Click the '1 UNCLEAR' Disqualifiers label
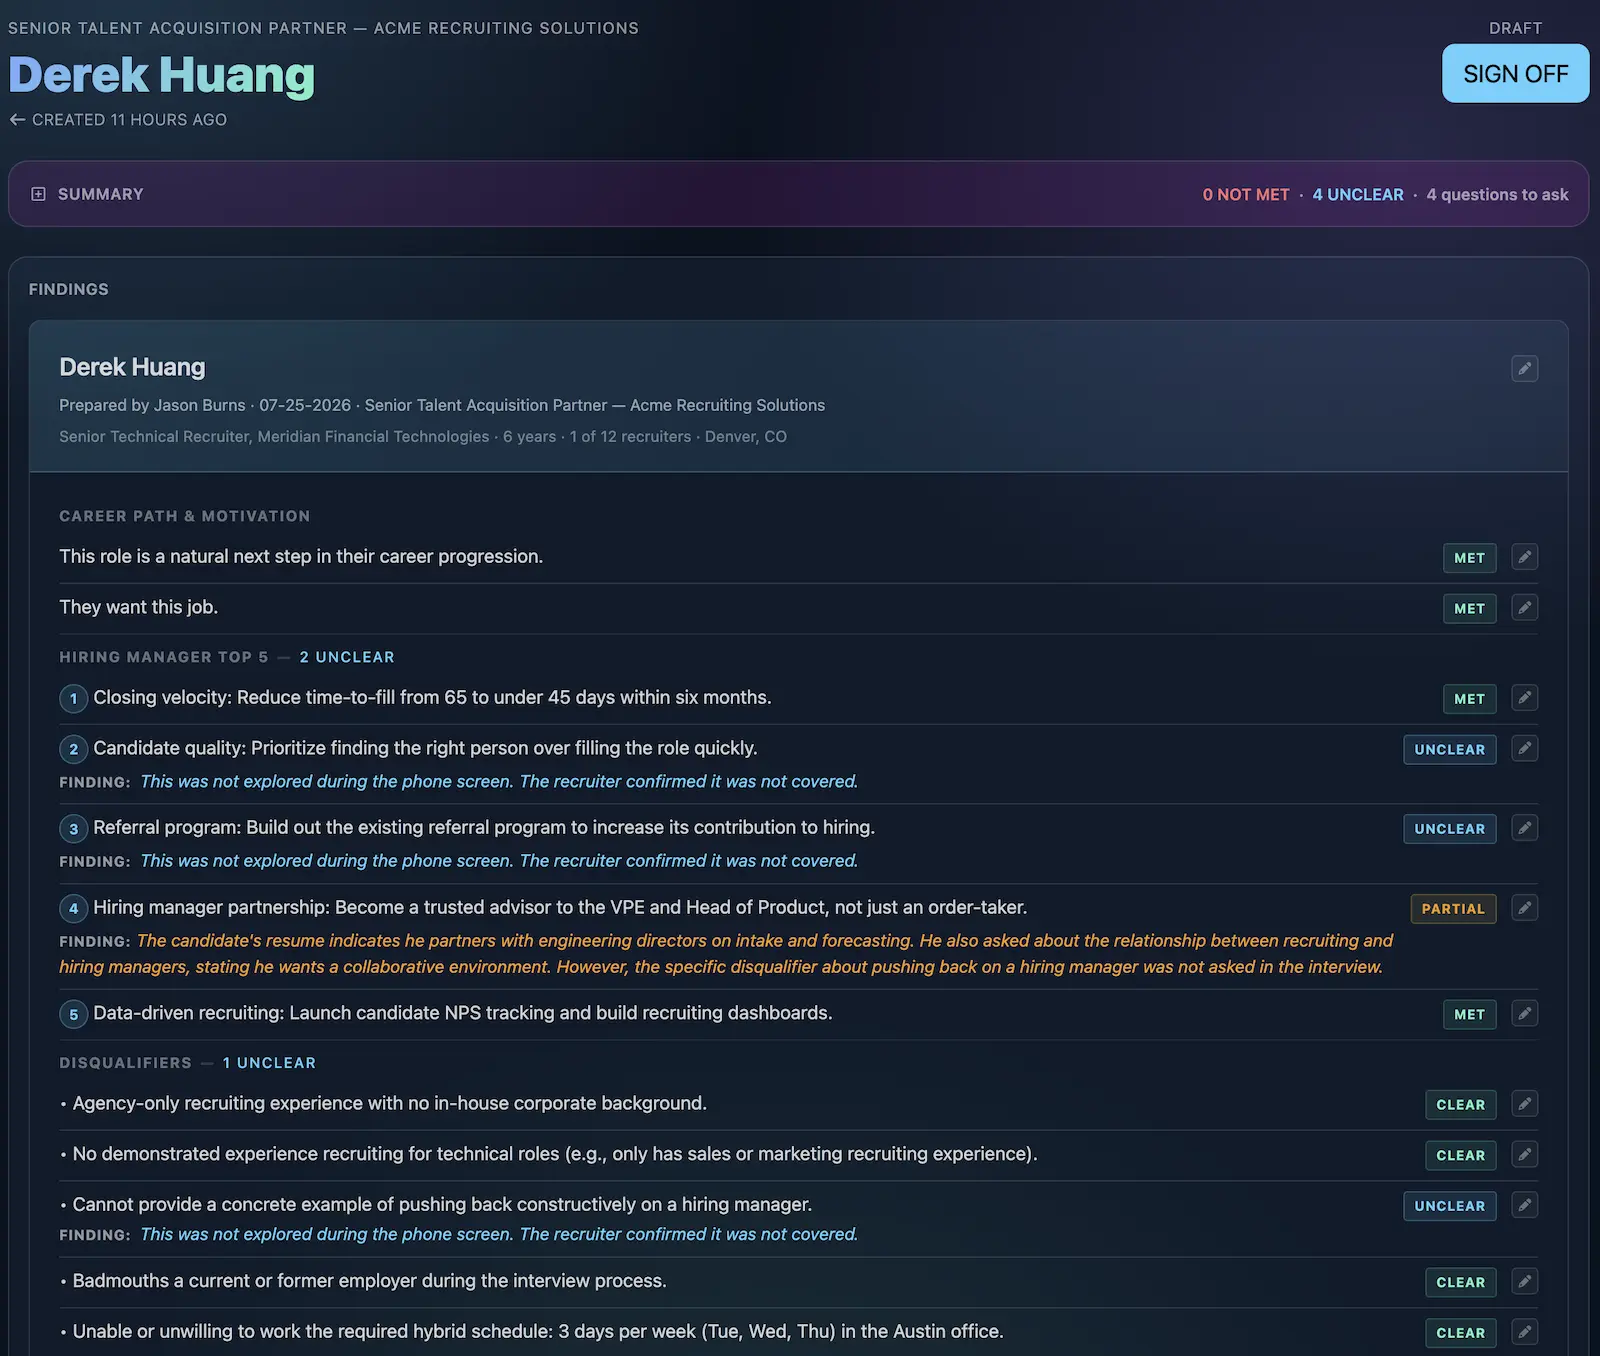This screenshot has width=1600, height=1356. pos(269,1063)
